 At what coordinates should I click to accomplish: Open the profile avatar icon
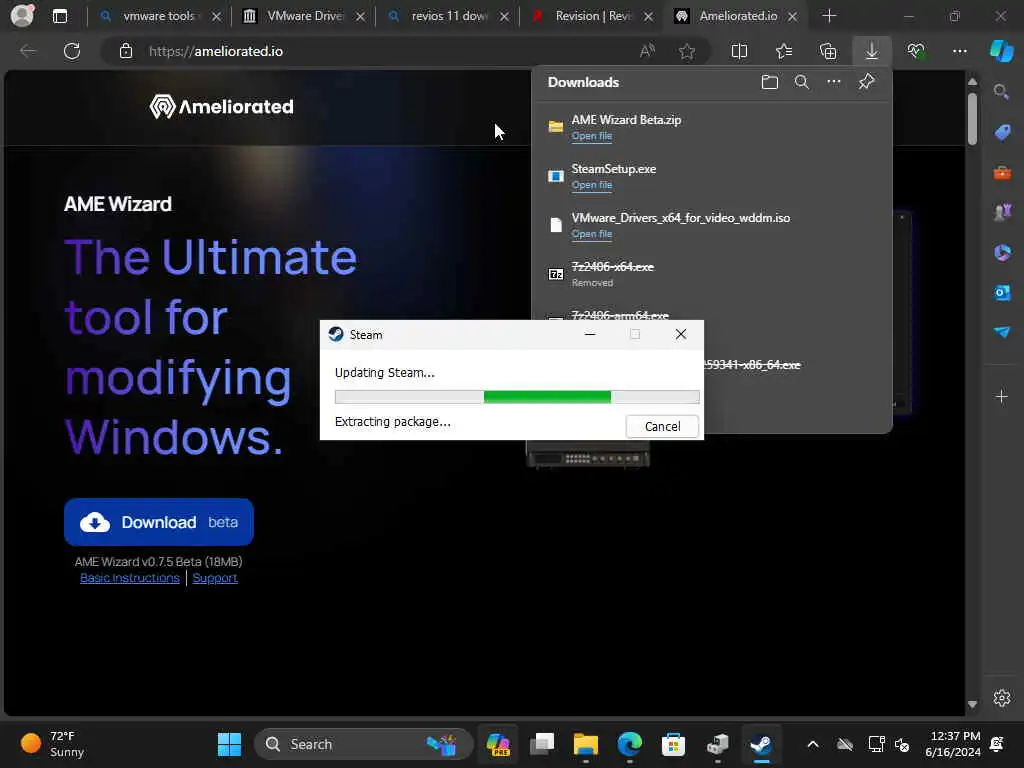[x=22, y=15]
